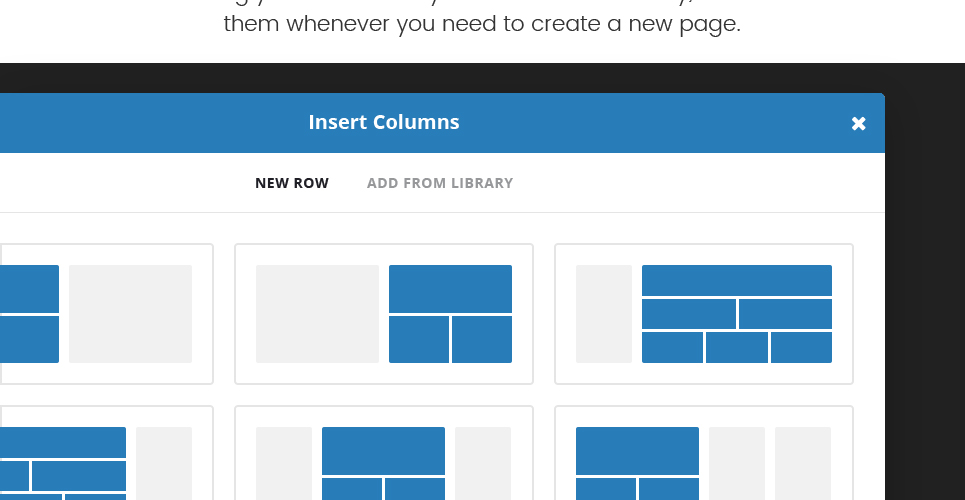Screen dimensions: 965x500
Task: Click the wide gray column left of the nested blue half
Action: tap(318, 314)
